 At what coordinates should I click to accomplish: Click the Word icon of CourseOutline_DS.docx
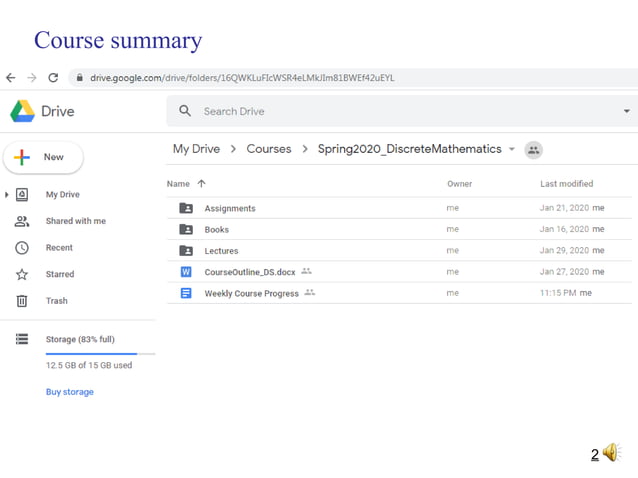coord(186,271)
